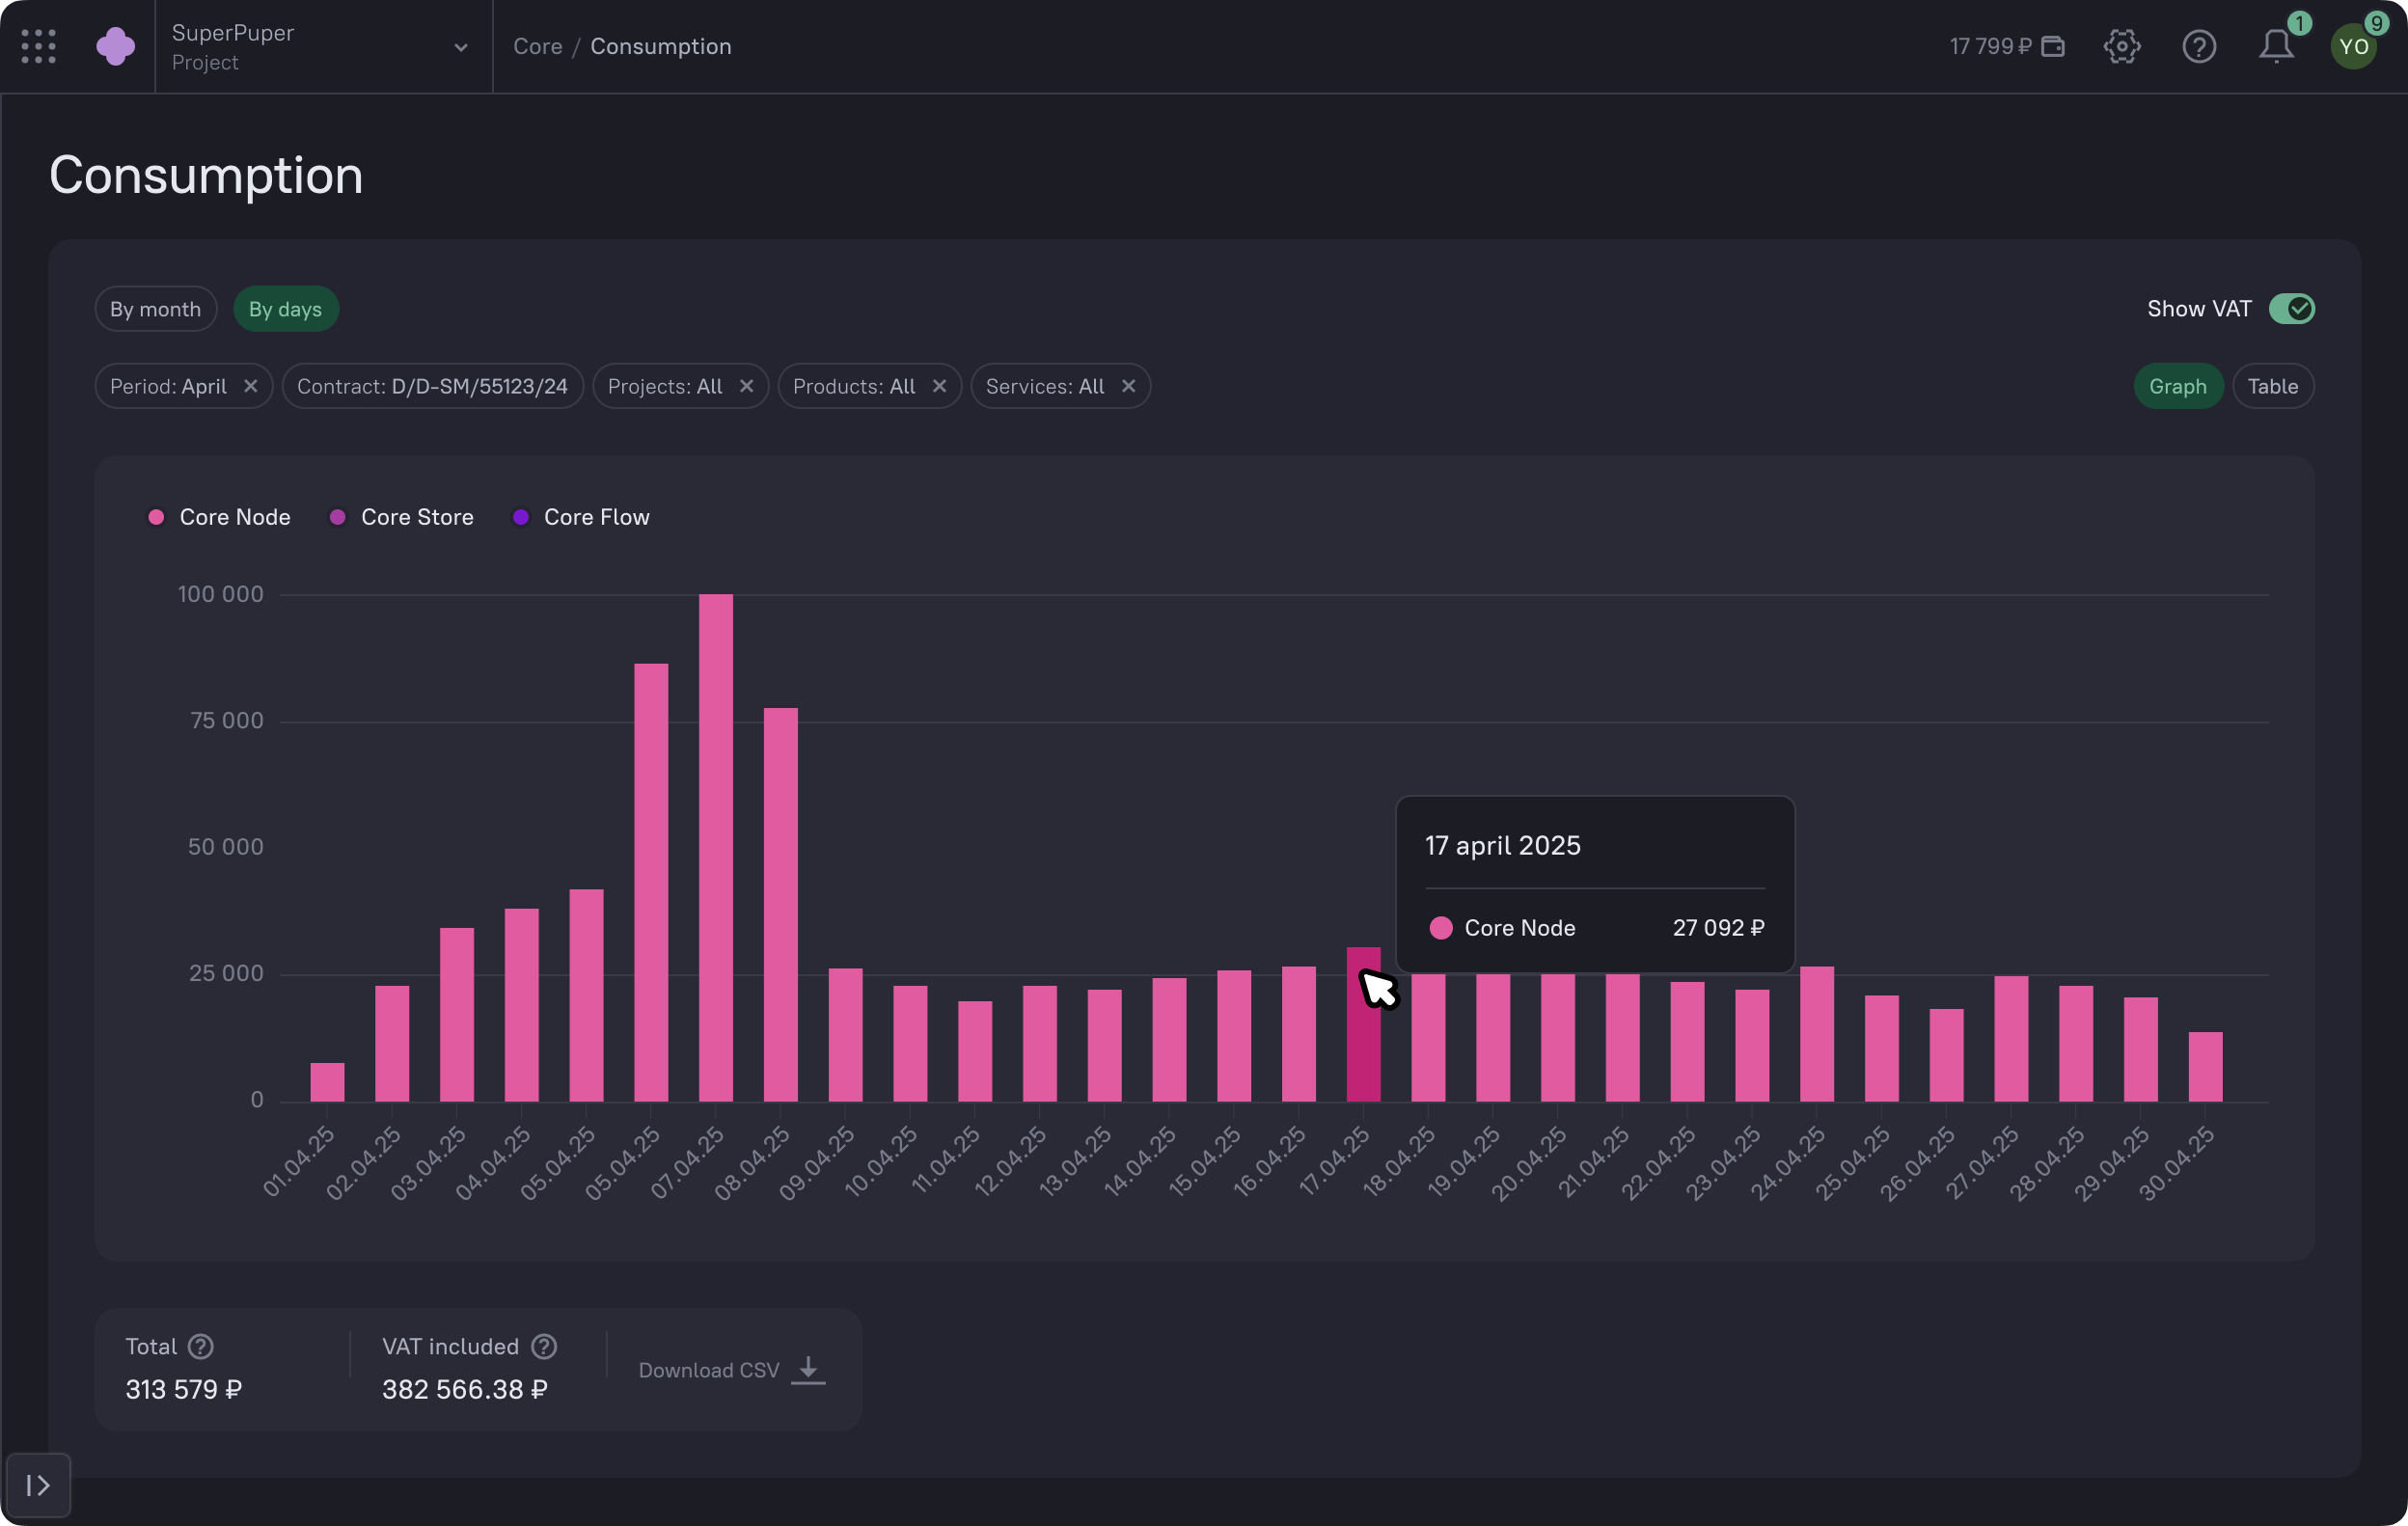Image resolution: width=2408 pixels, height=1526 pixels.
Task: Click the purple clover logo icon
Action: click(116, 46)
